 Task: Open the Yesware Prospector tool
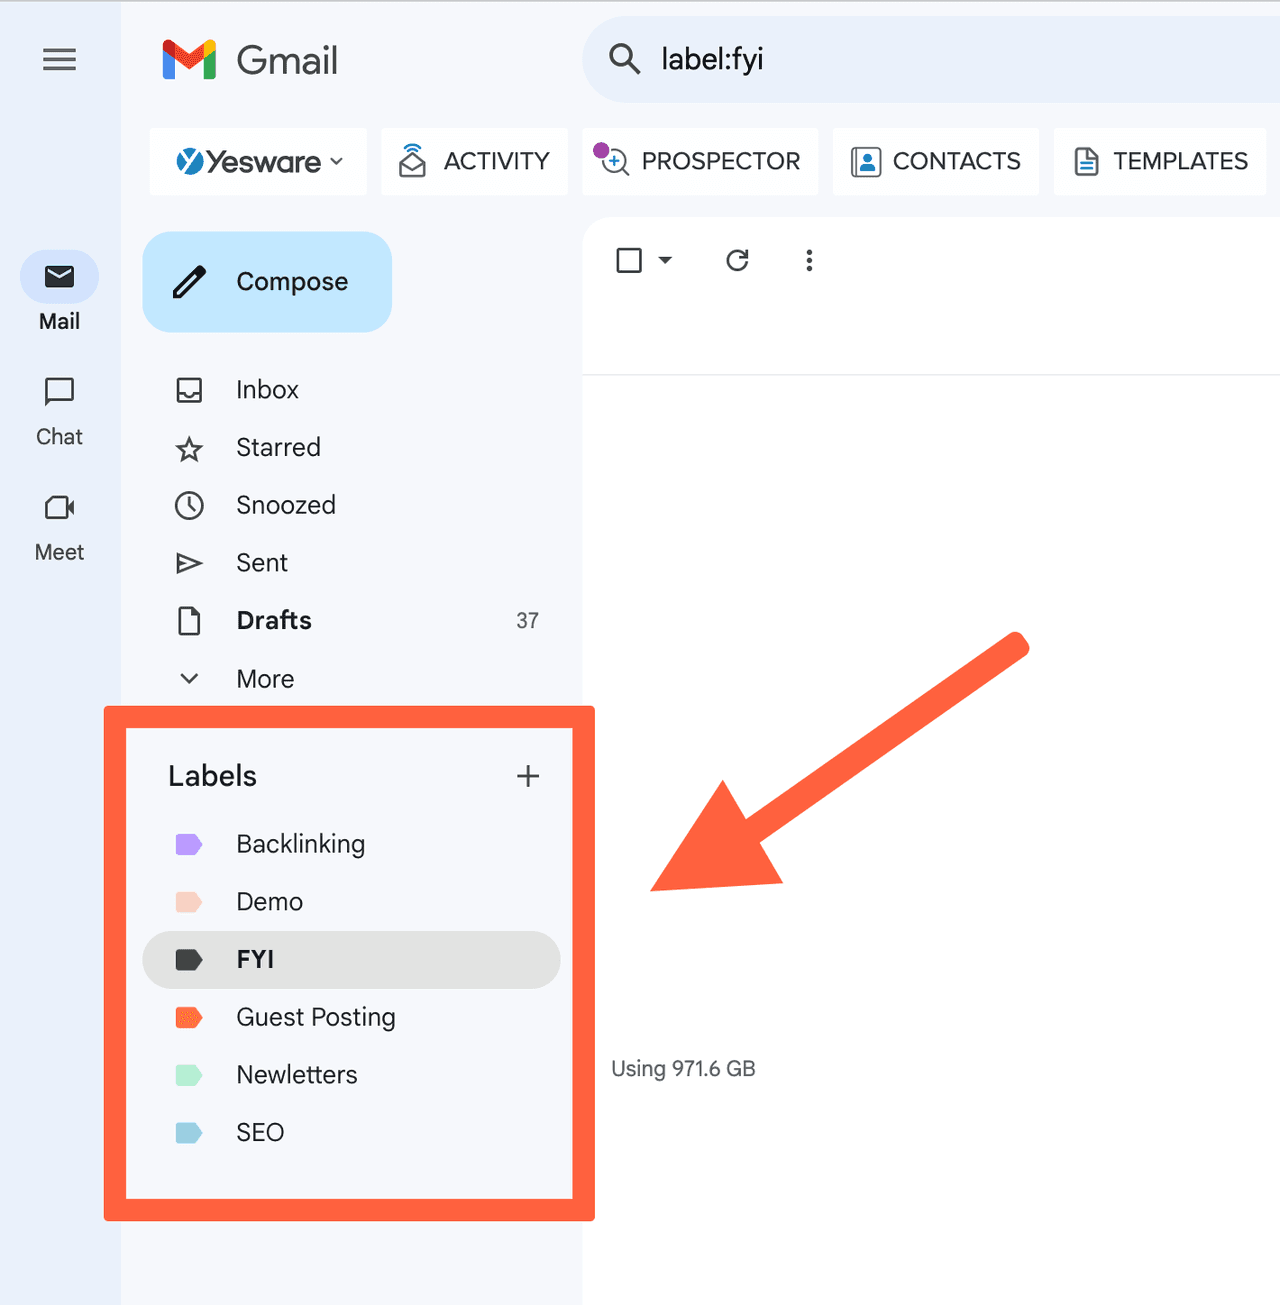click(699, 161)
